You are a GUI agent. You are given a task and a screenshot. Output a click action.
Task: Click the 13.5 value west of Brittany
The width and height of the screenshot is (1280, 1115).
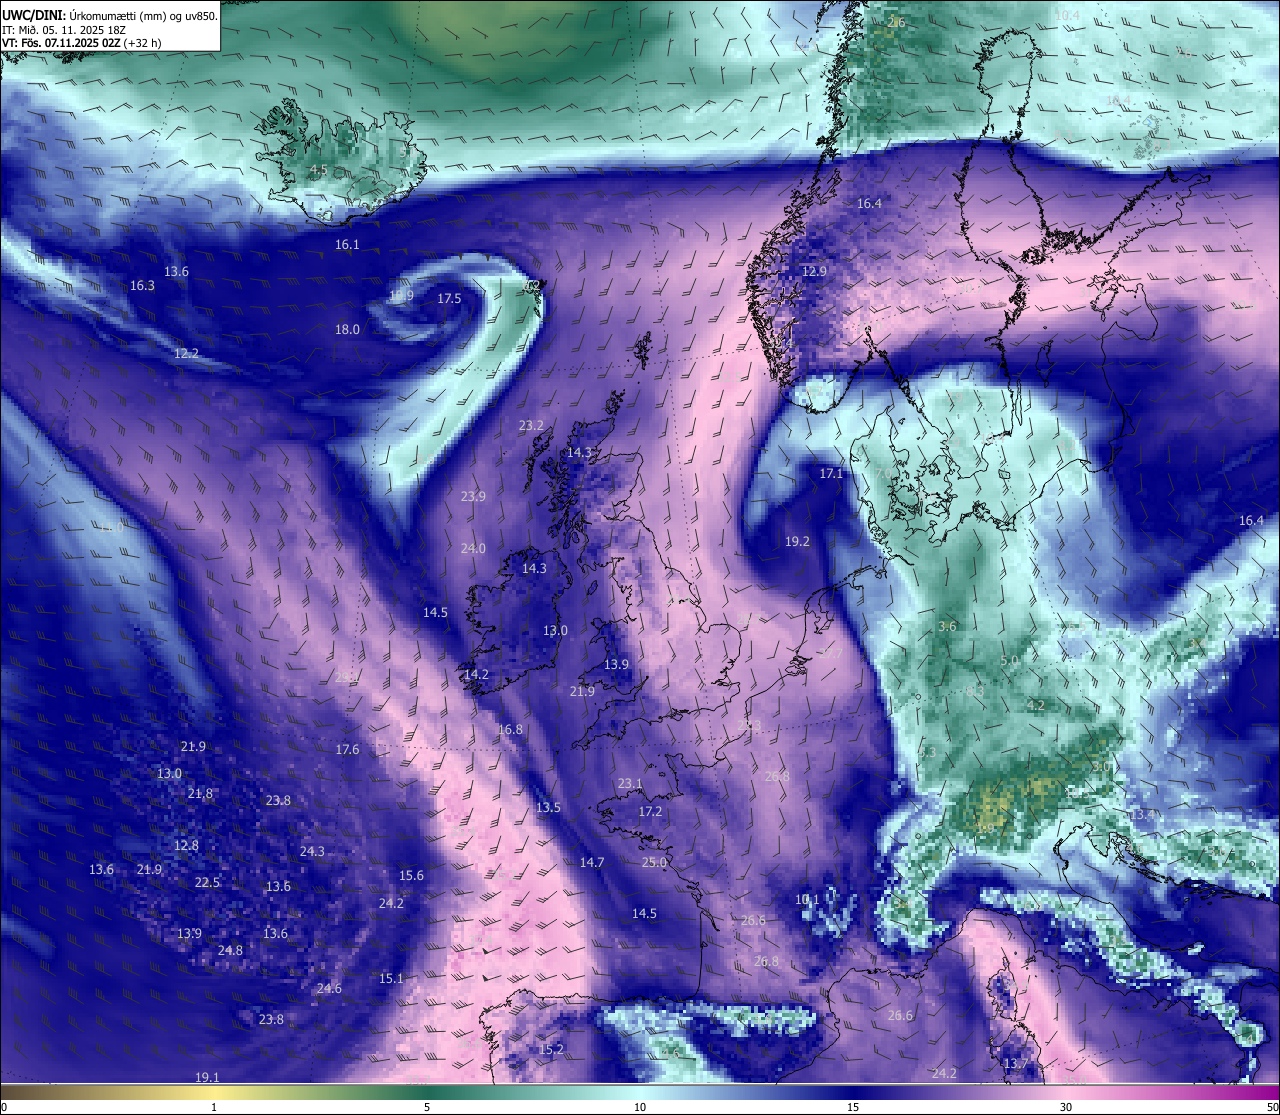pyautogui.click(x=548, y=807)
